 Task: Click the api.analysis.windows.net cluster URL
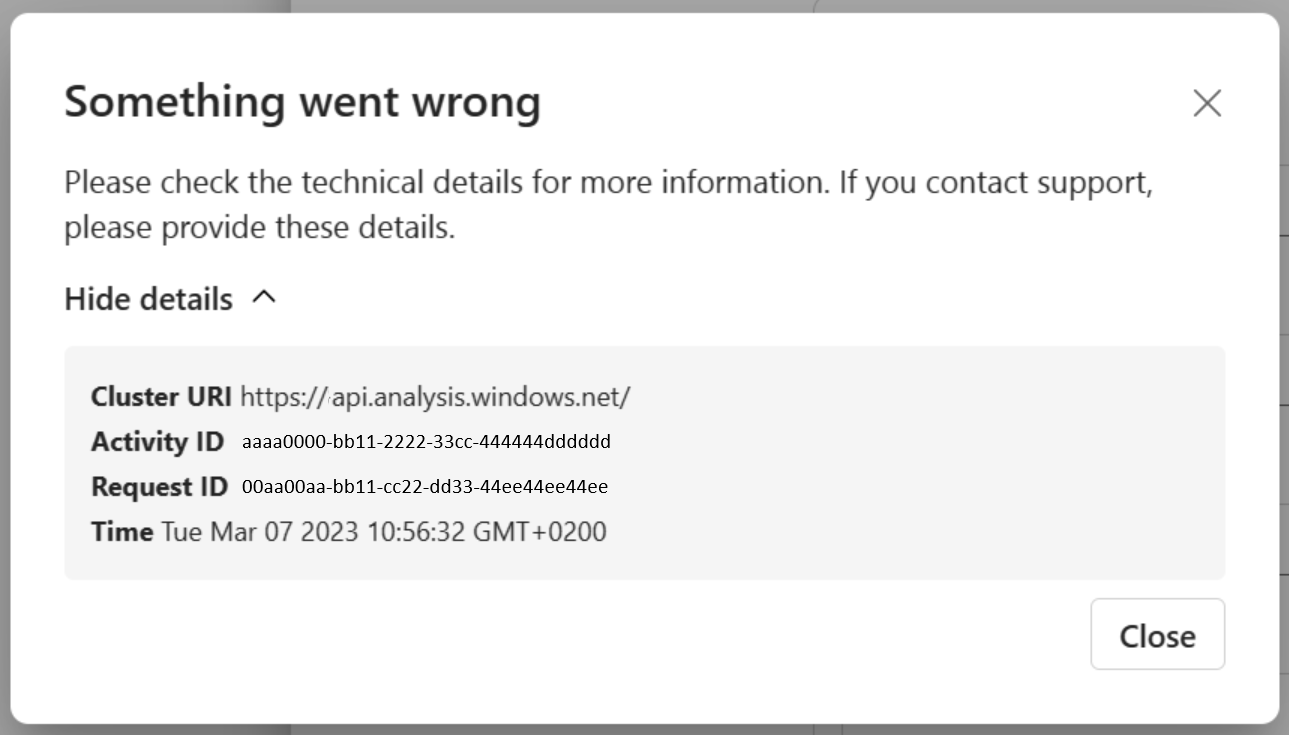click(435, 397)
